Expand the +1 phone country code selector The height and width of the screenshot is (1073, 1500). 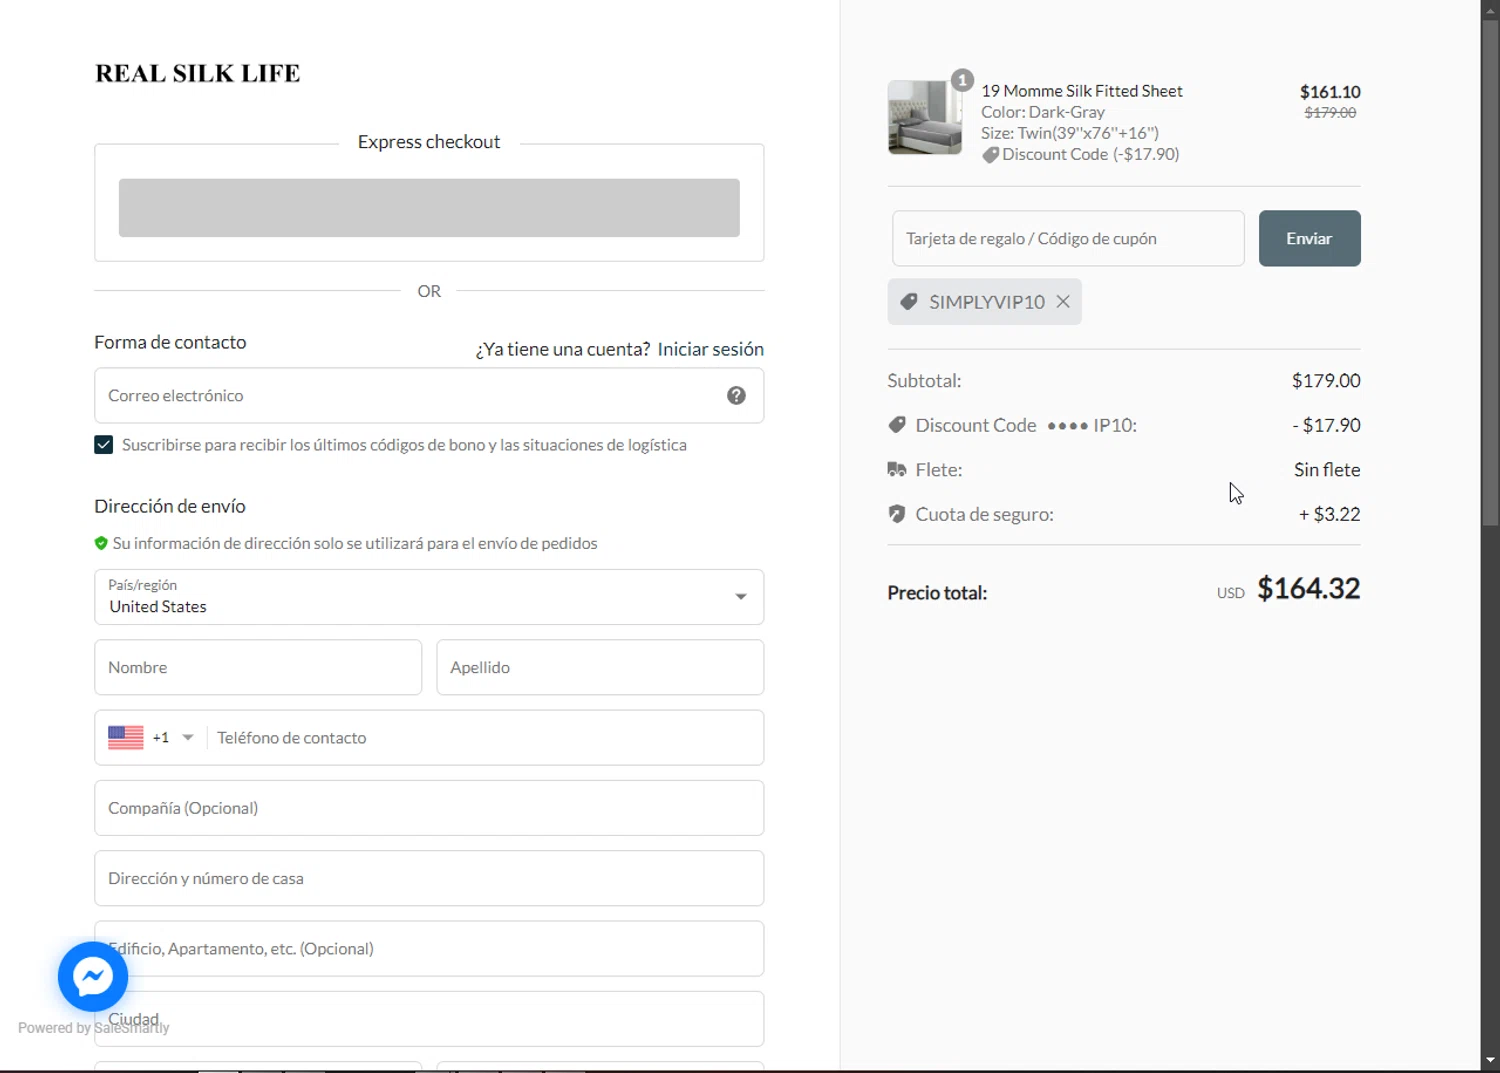(172, 737)
